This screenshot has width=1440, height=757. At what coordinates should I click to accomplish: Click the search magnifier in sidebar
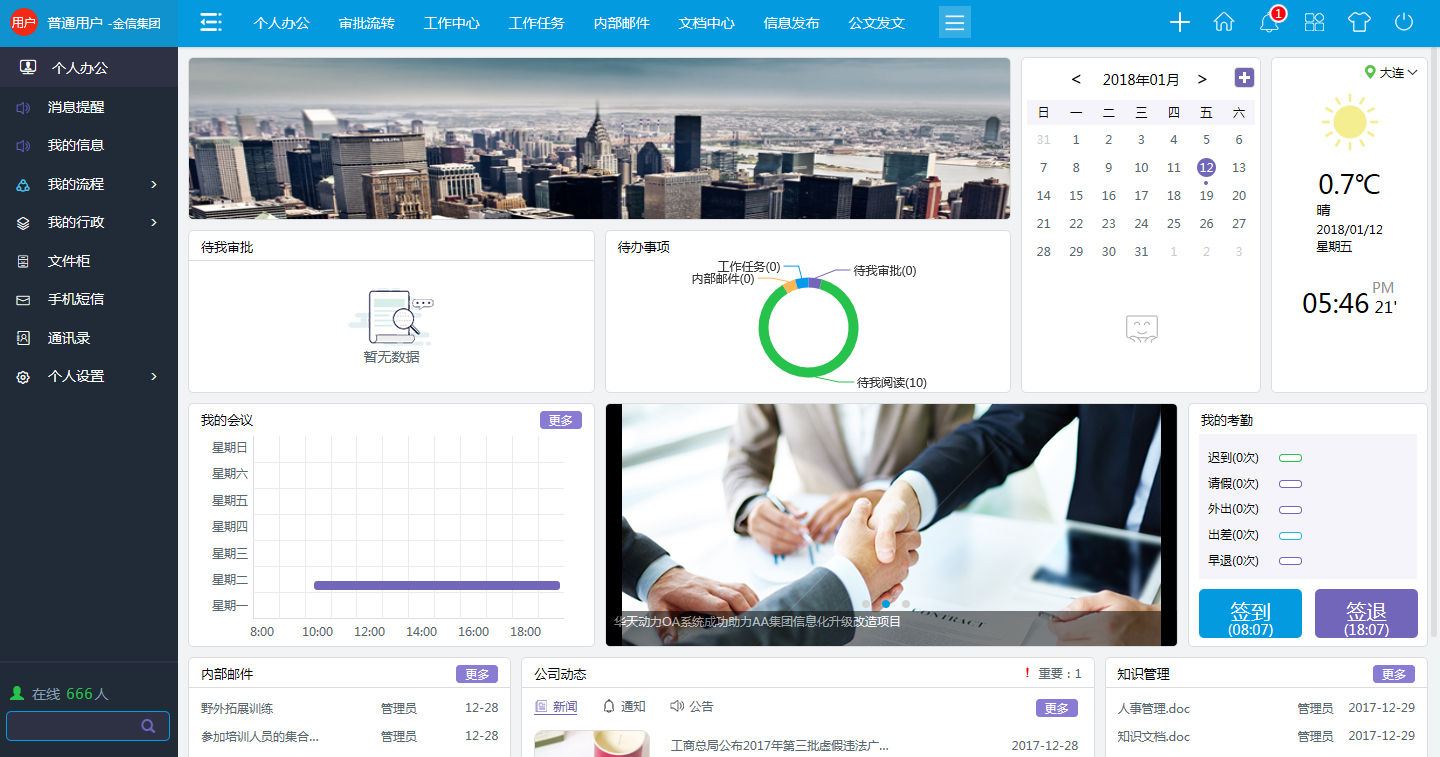[148, 726]
